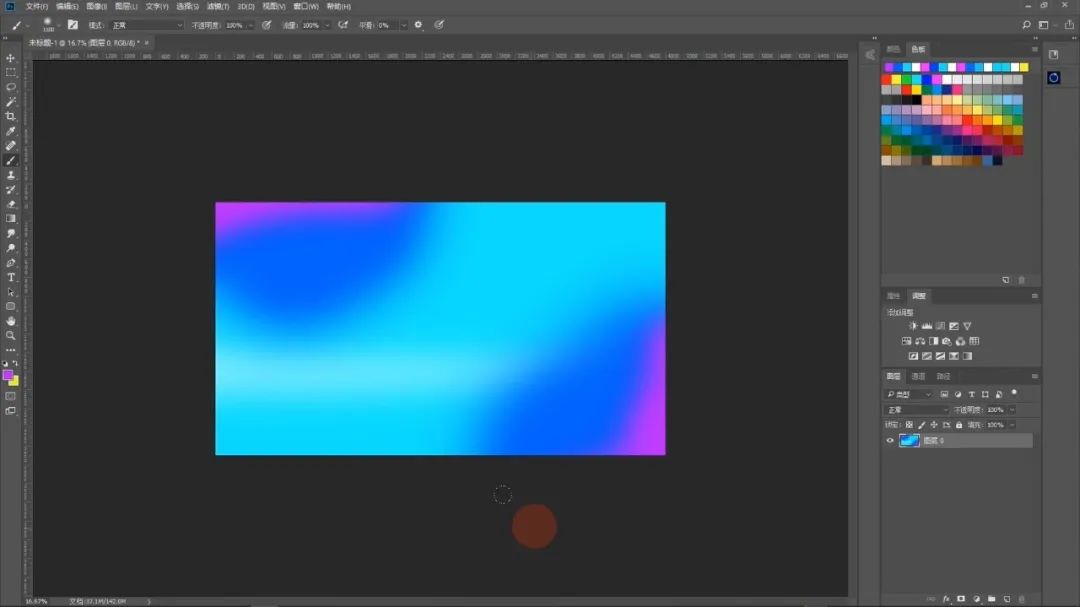
Task: Open the 图层(L) menu
Action: (126, 6)
